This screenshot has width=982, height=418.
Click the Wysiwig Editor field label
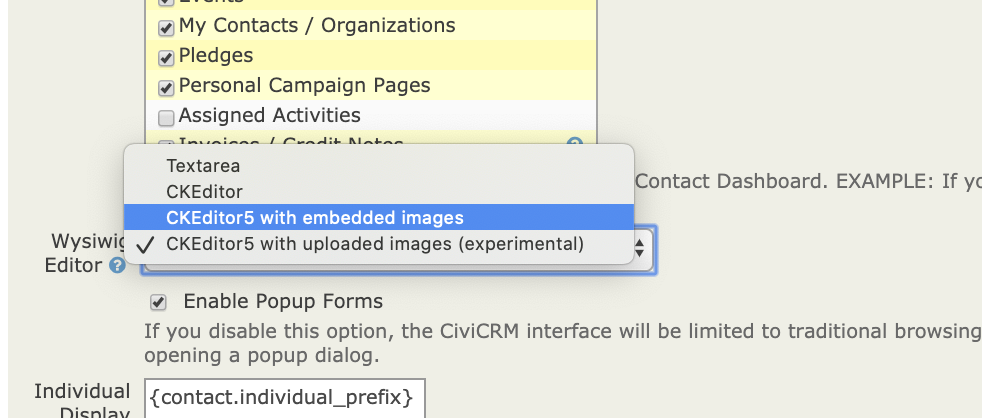pos(86,253)
